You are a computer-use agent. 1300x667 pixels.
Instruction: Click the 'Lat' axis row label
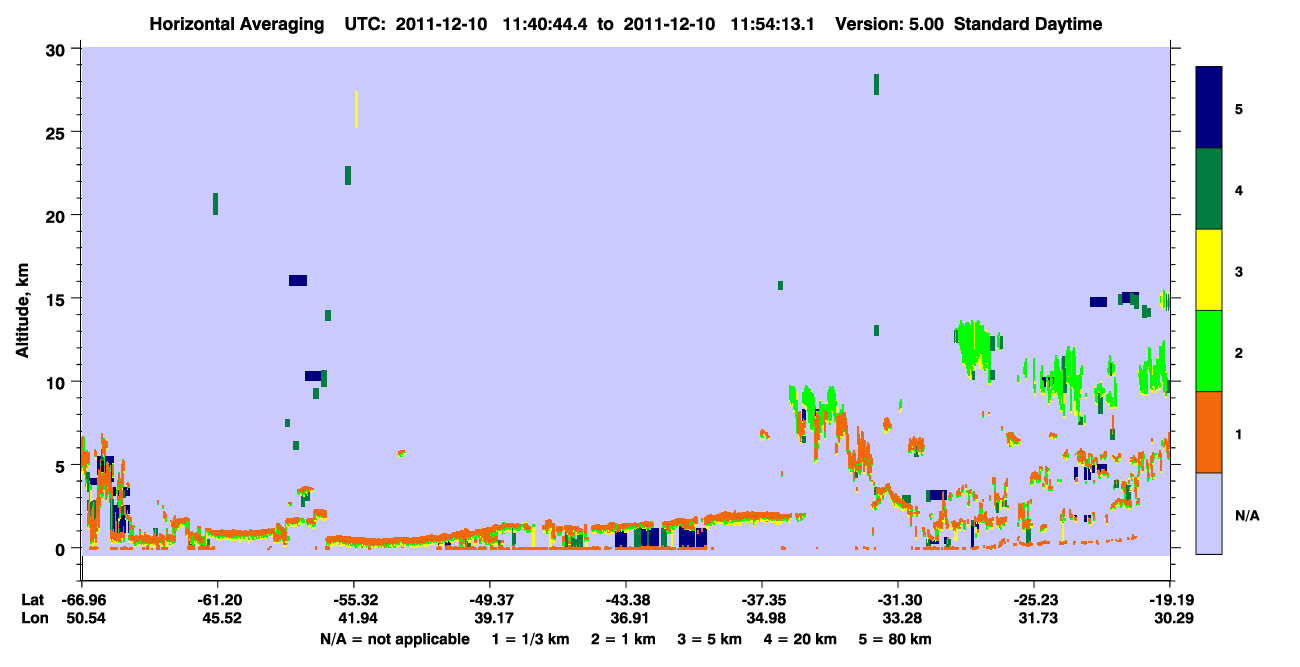coord(32,600)
